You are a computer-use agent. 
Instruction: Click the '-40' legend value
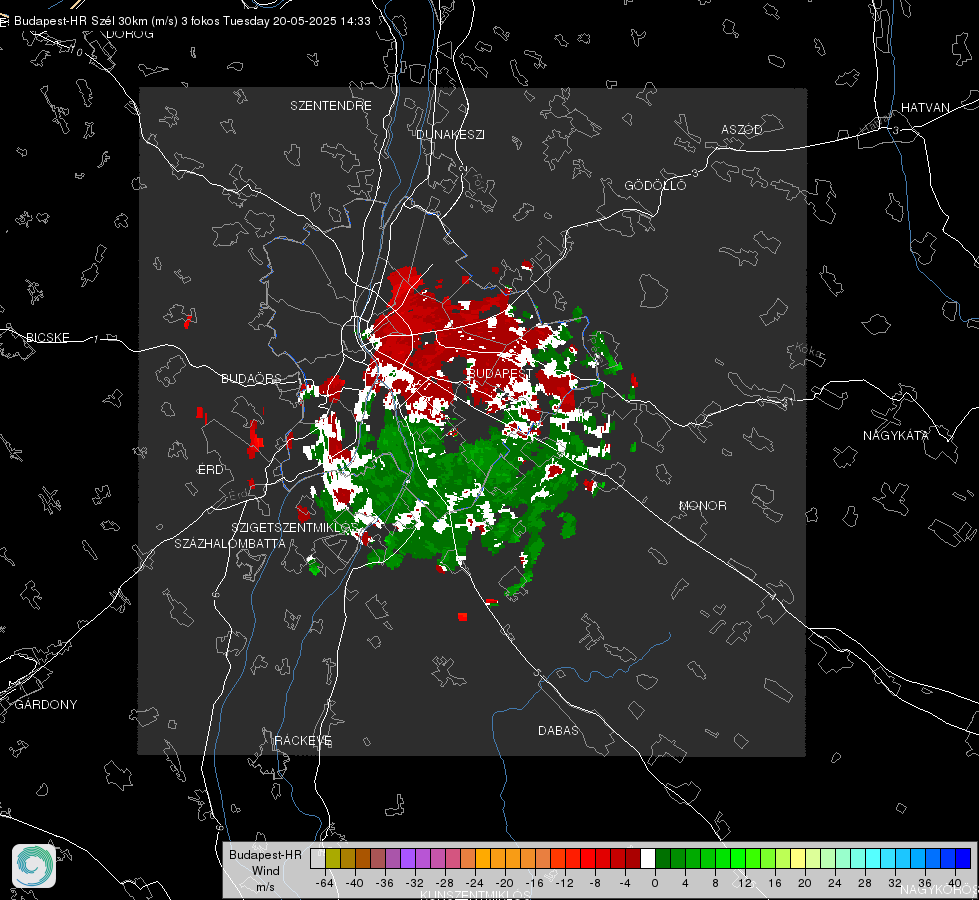(x=354, y=883)
